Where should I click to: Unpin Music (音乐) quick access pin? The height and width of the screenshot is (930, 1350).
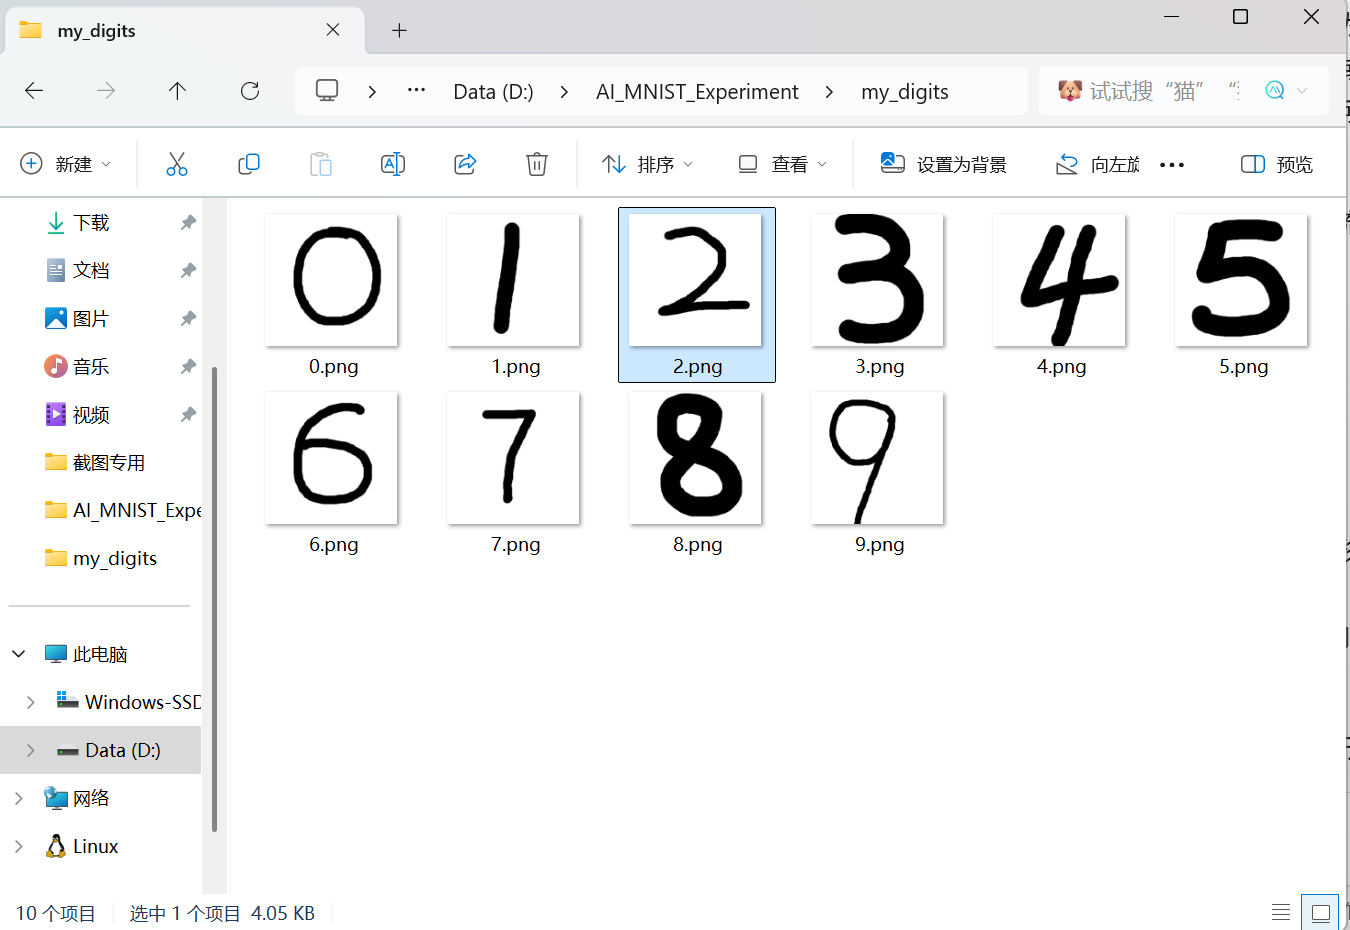click(188, 366)
